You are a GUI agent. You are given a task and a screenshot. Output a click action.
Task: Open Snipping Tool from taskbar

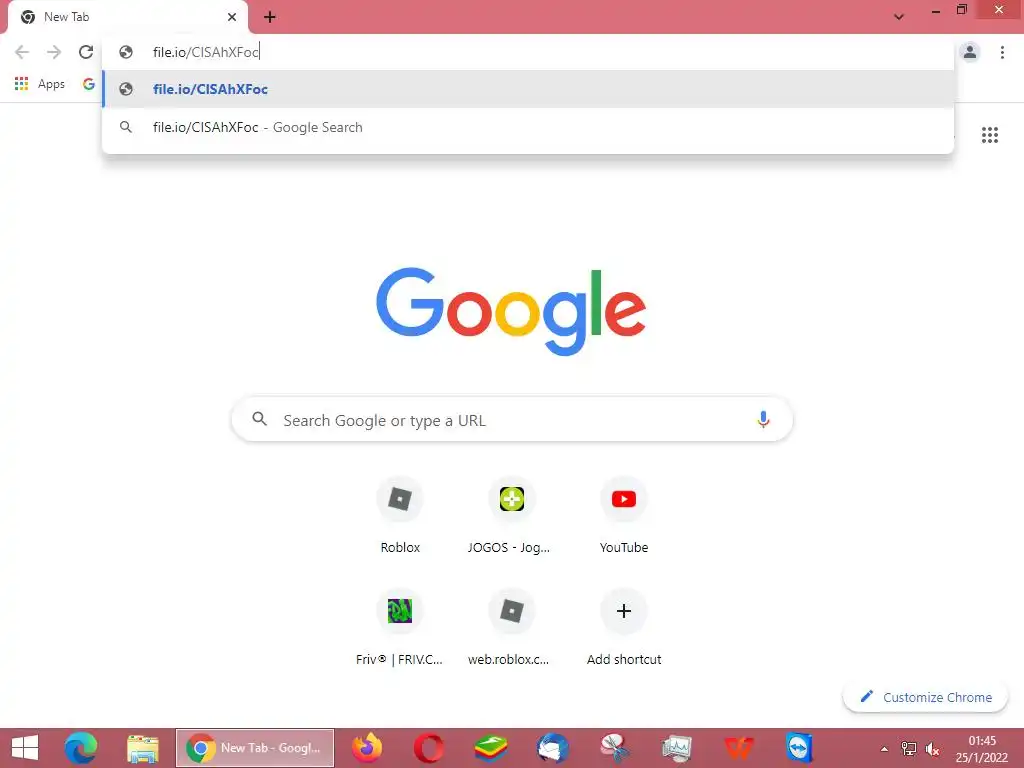click(x=615, y=748)
